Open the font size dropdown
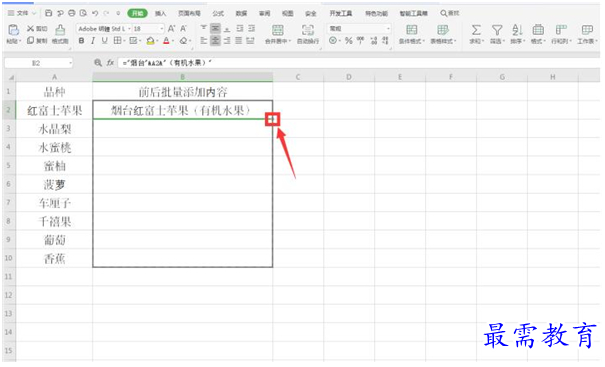 tap(161, 29)
